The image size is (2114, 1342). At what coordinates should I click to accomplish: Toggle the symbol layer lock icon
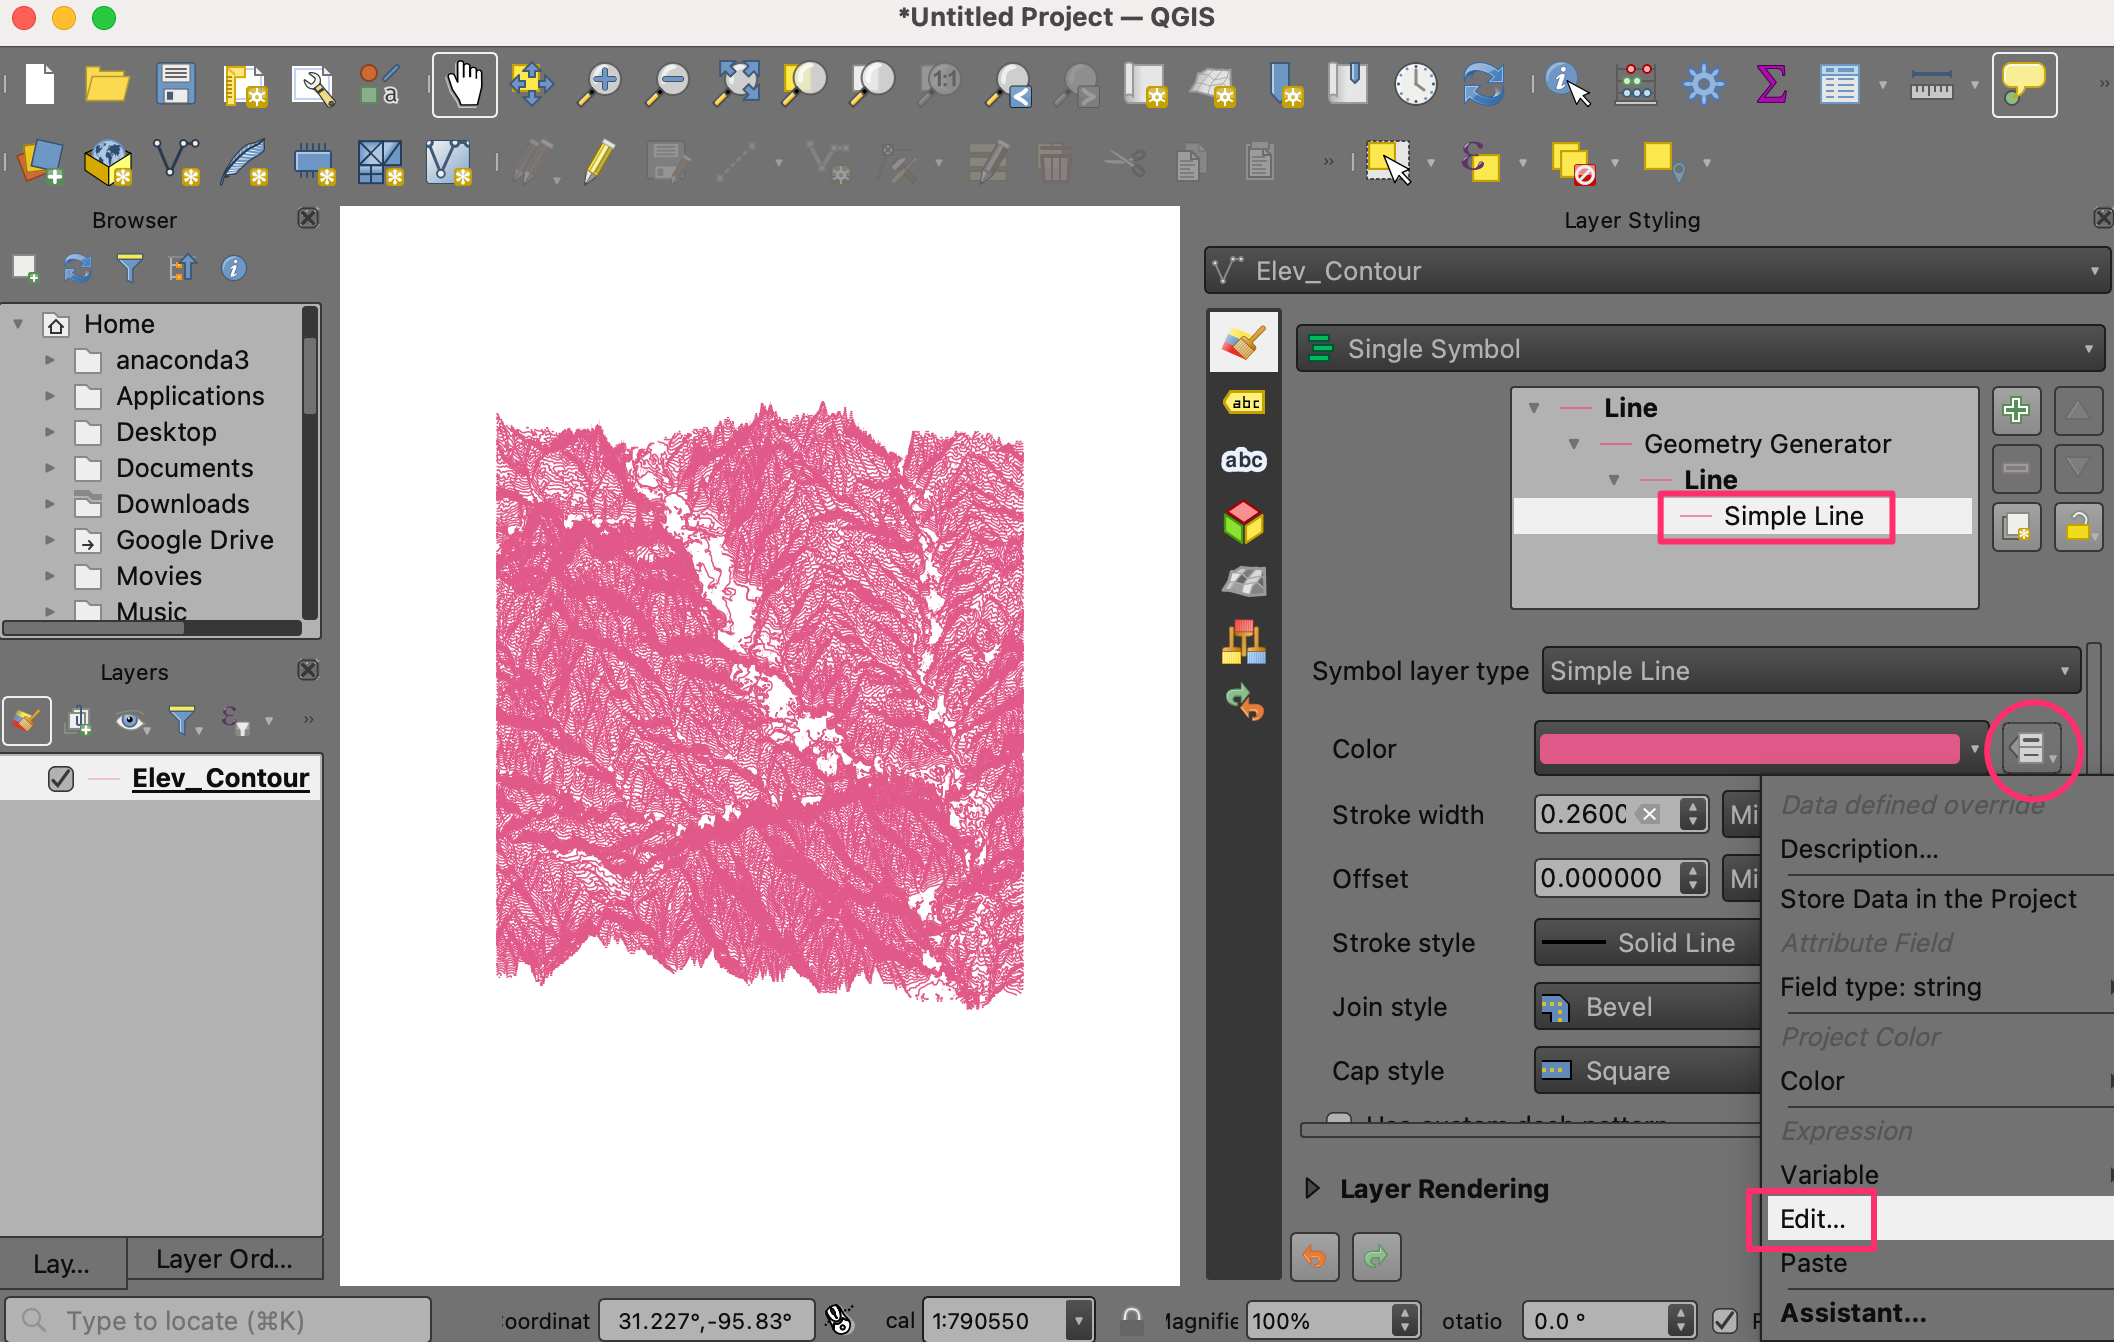click(2077, 527)
